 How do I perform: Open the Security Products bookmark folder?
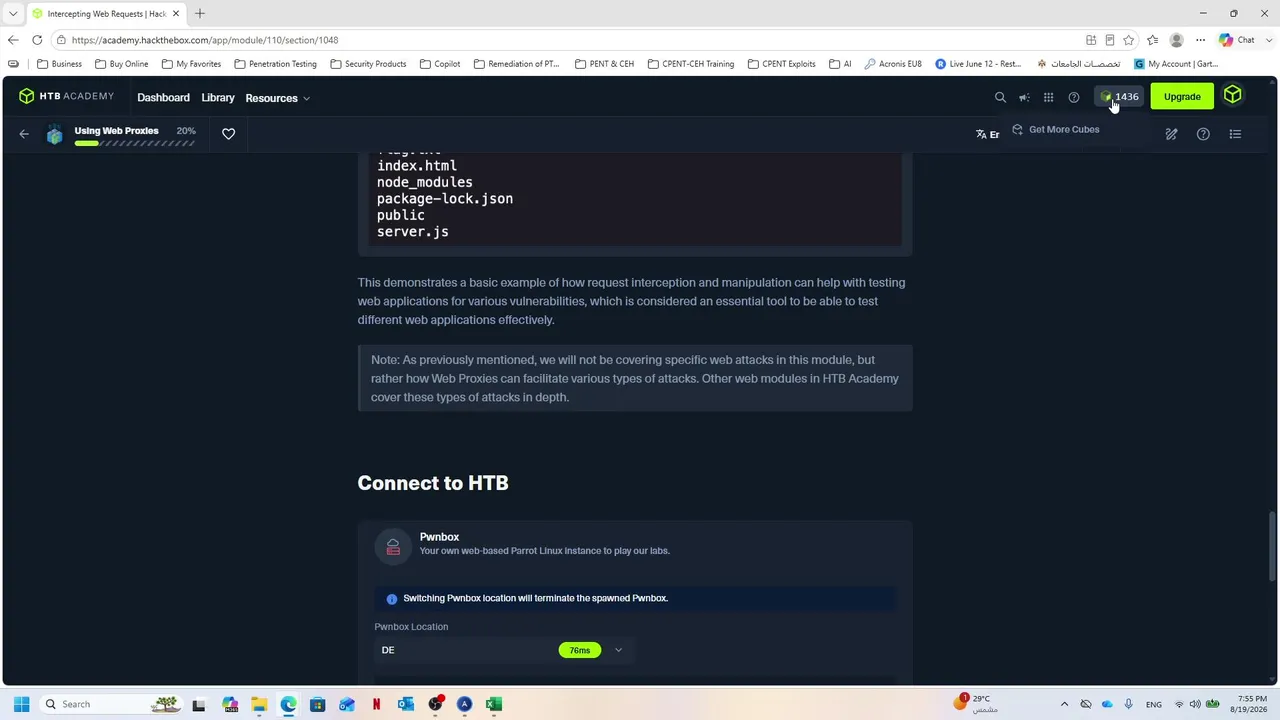pyautogui.click(x=368, y=64)
